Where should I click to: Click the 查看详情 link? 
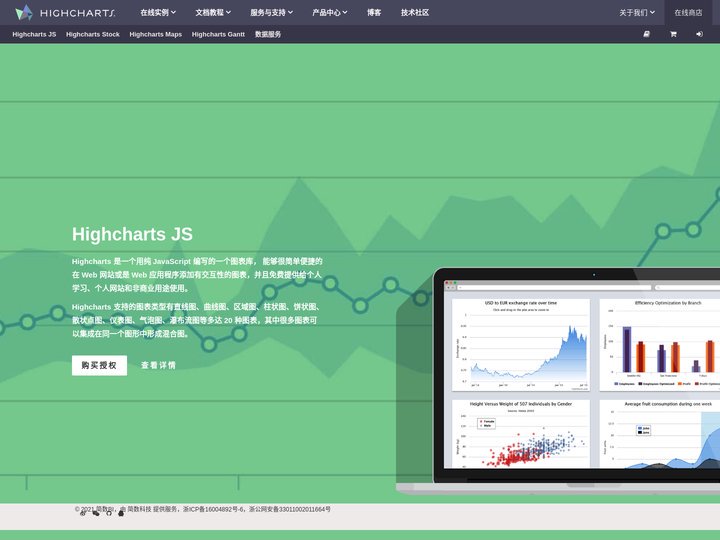pyautogui.click(x=158, y=365)
